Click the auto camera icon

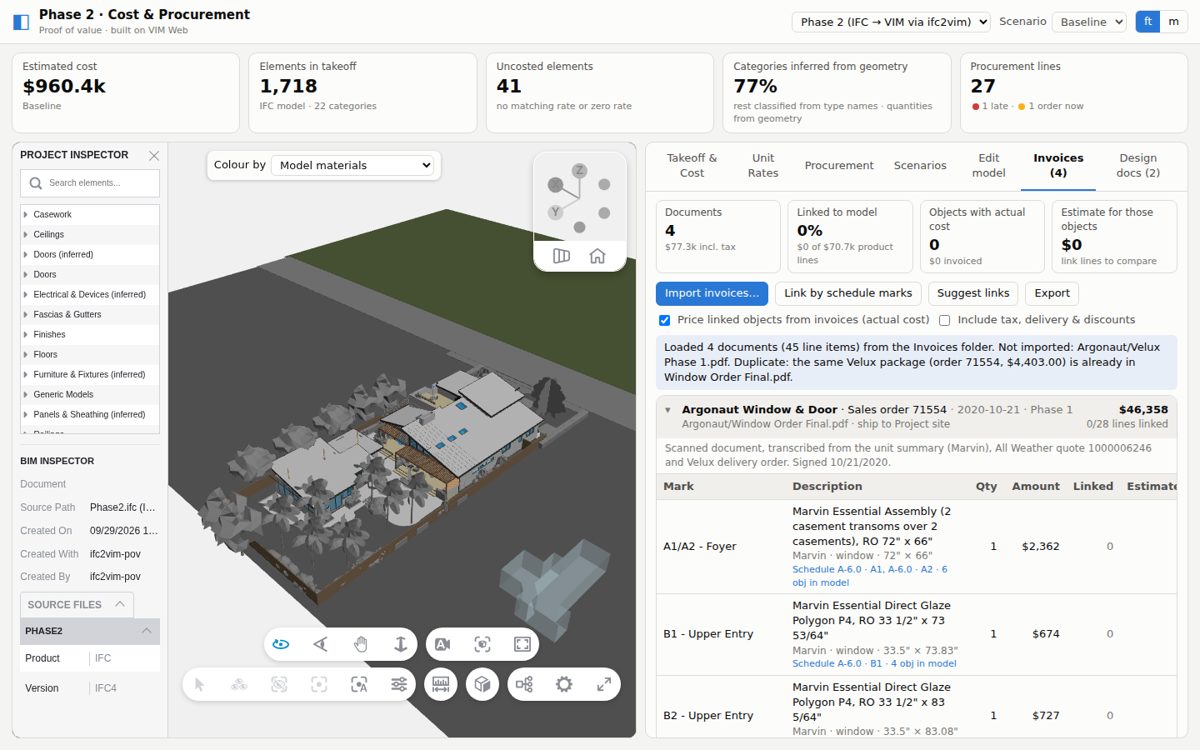442,644
